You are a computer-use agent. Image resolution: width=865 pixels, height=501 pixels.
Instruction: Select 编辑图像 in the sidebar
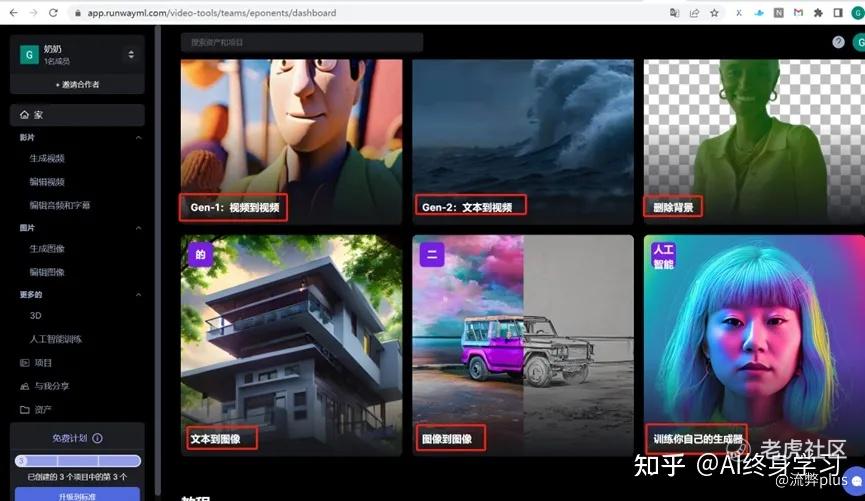47,272
